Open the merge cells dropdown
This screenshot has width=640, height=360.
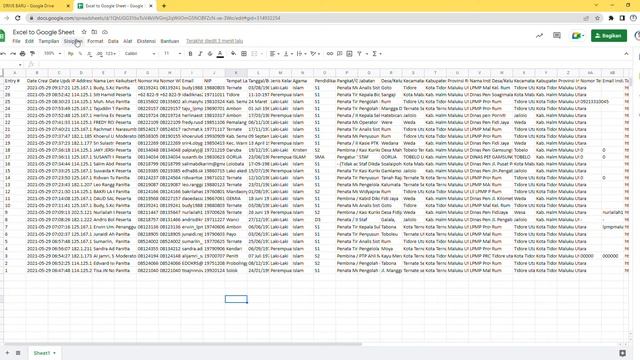tap(257, 53)
